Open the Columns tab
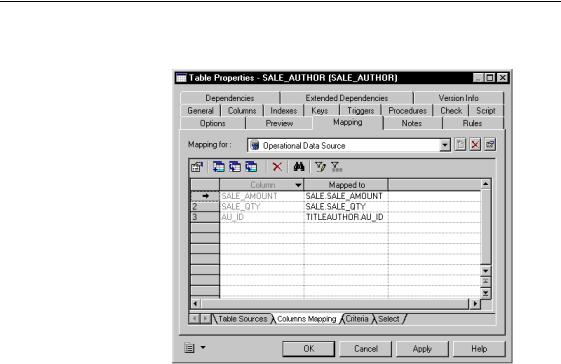The width and height of the screenshot is (561, 364). 242,111
